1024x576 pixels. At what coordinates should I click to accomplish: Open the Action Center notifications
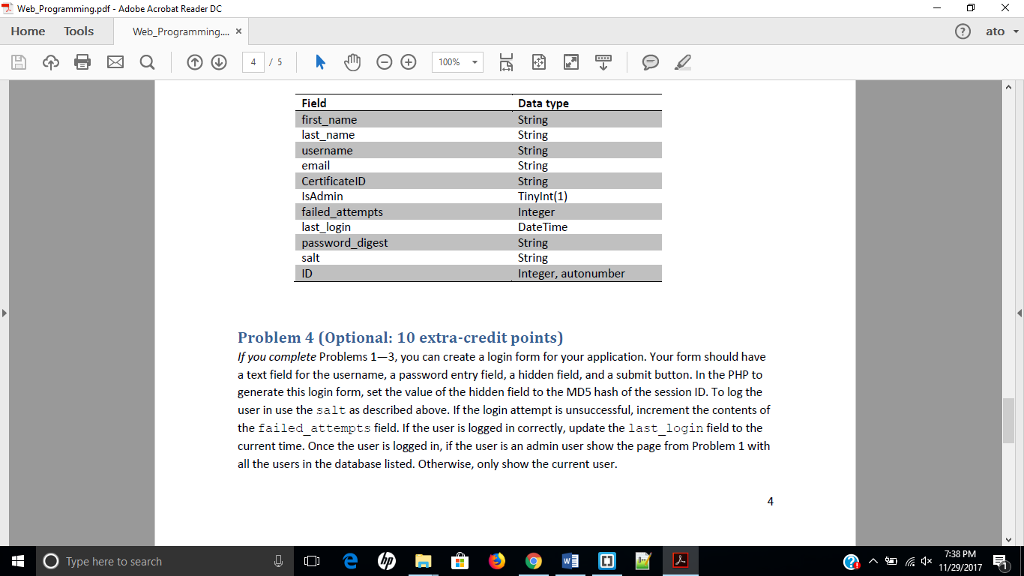pyautogui.click(x=1001, y=561)
